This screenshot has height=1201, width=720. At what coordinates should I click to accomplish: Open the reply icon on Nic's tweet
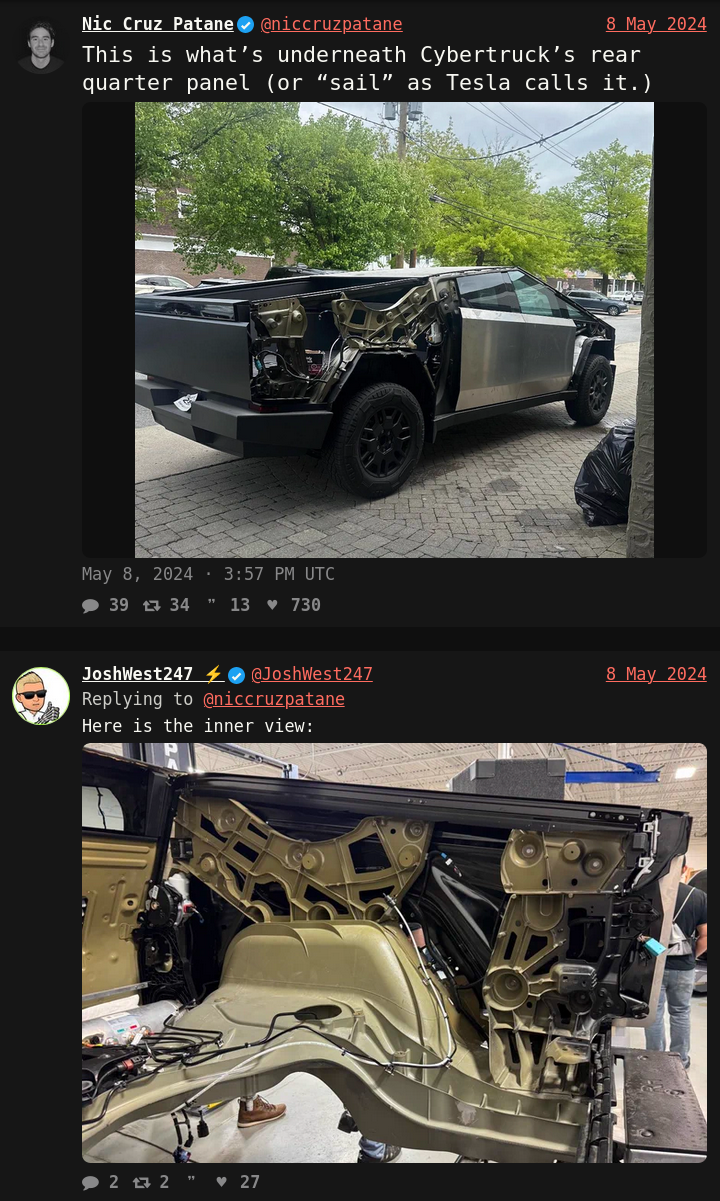(x=90, y=605)
